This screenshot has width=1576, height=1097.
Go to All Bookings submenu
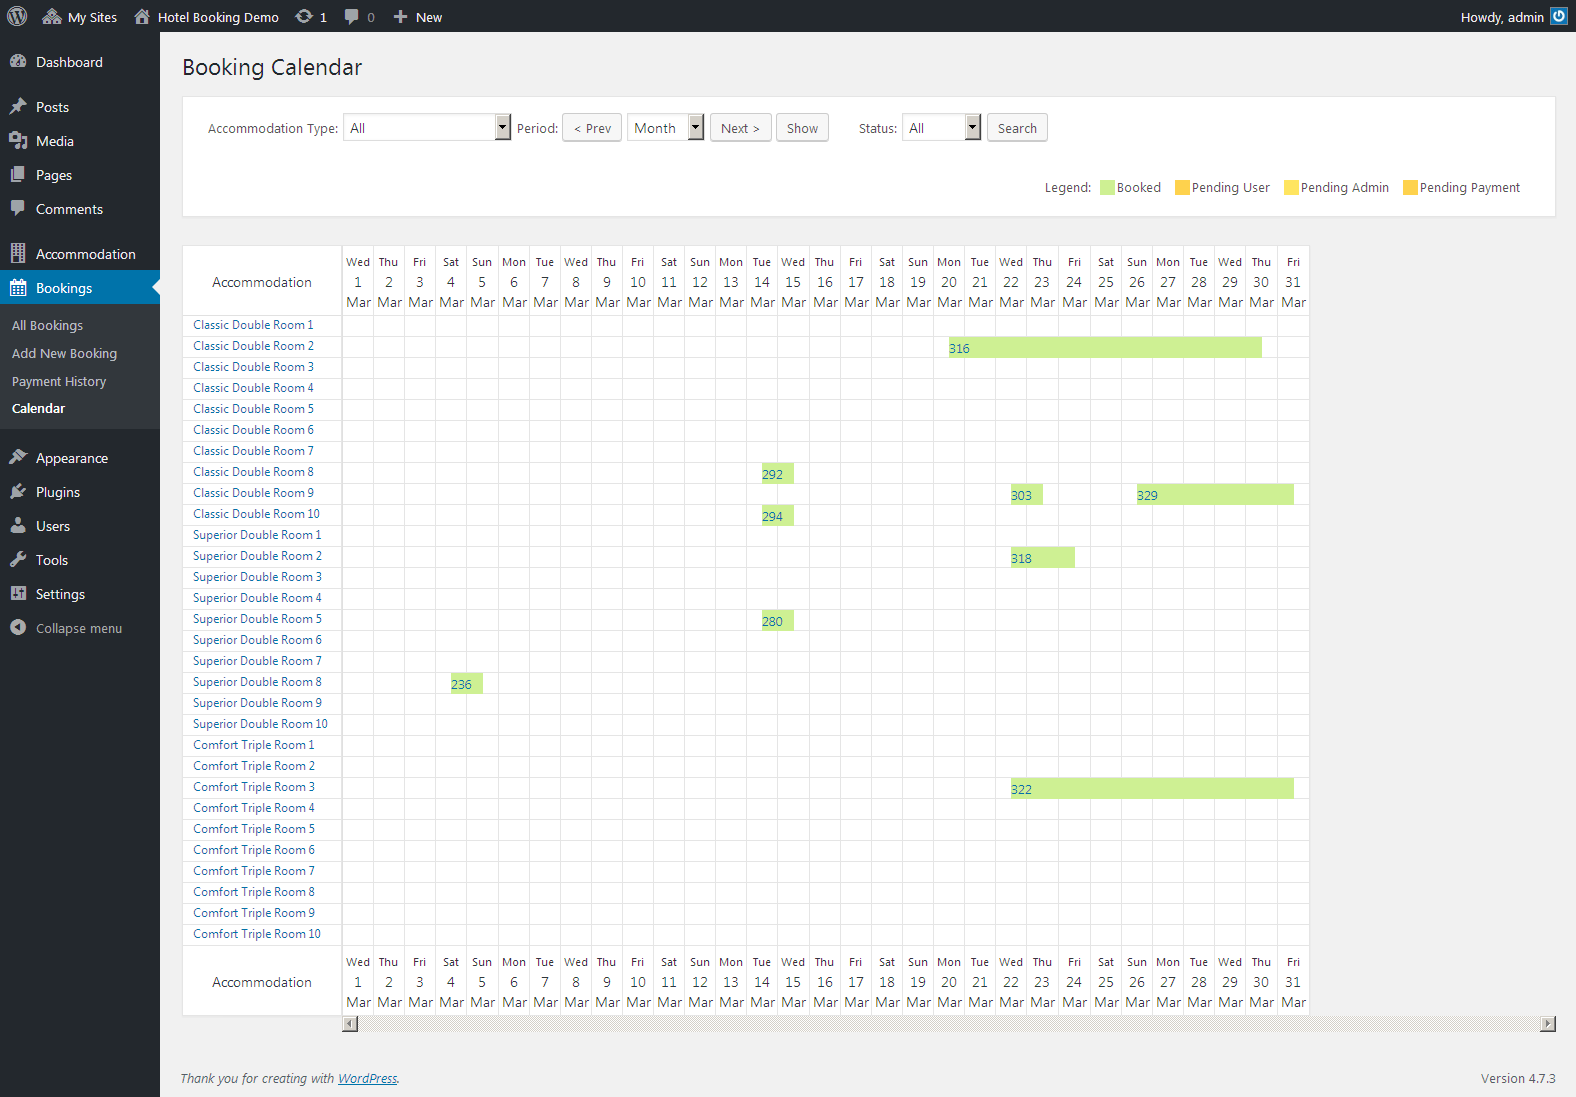pos(47,325)
